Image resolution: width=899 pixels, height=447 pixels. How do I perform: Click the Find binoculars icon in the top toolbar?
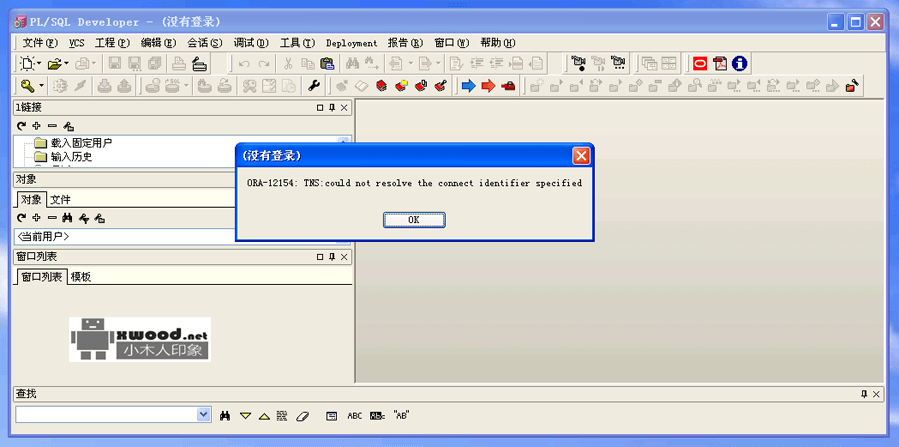(352, 63)
